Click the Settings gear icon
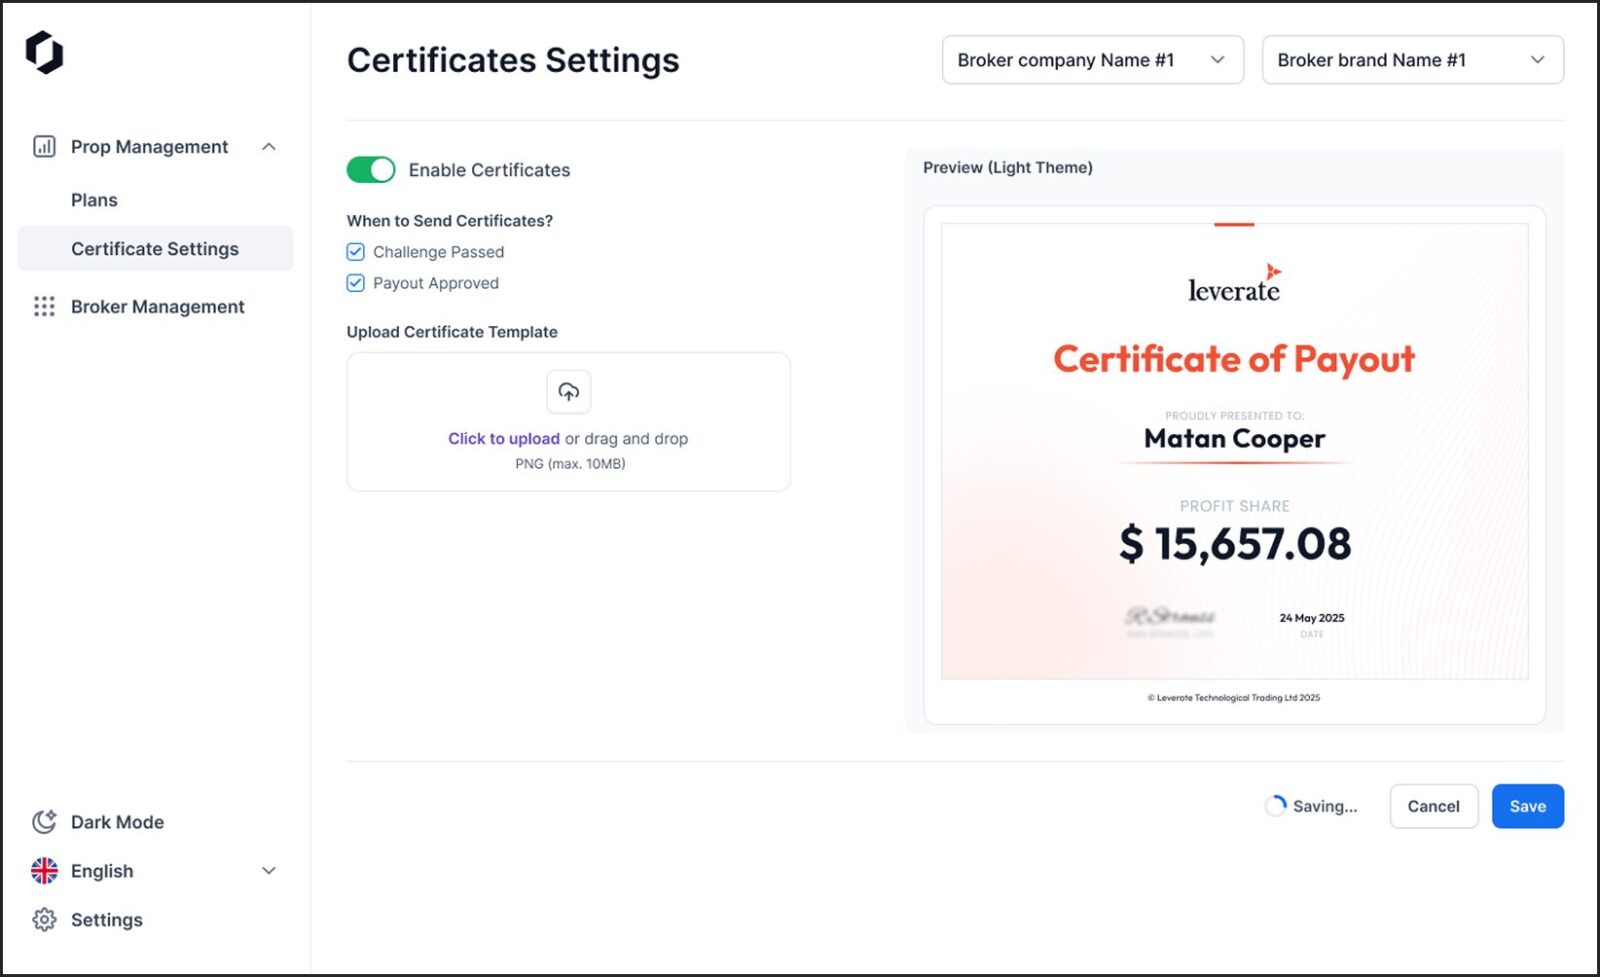The height and width of the screenshot is (977, 1600). (x=44, y=920)
